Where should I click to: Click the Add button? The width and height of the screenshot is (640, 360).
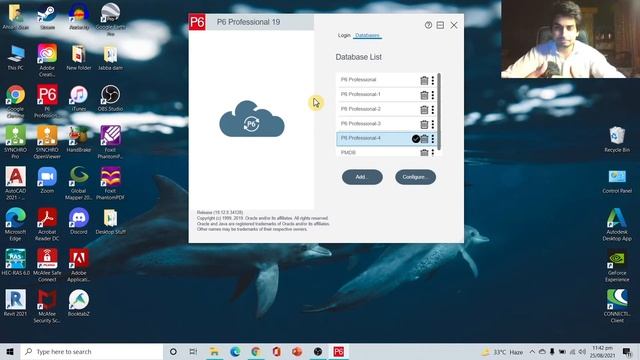pyautogui.click(x=362, y=177)
